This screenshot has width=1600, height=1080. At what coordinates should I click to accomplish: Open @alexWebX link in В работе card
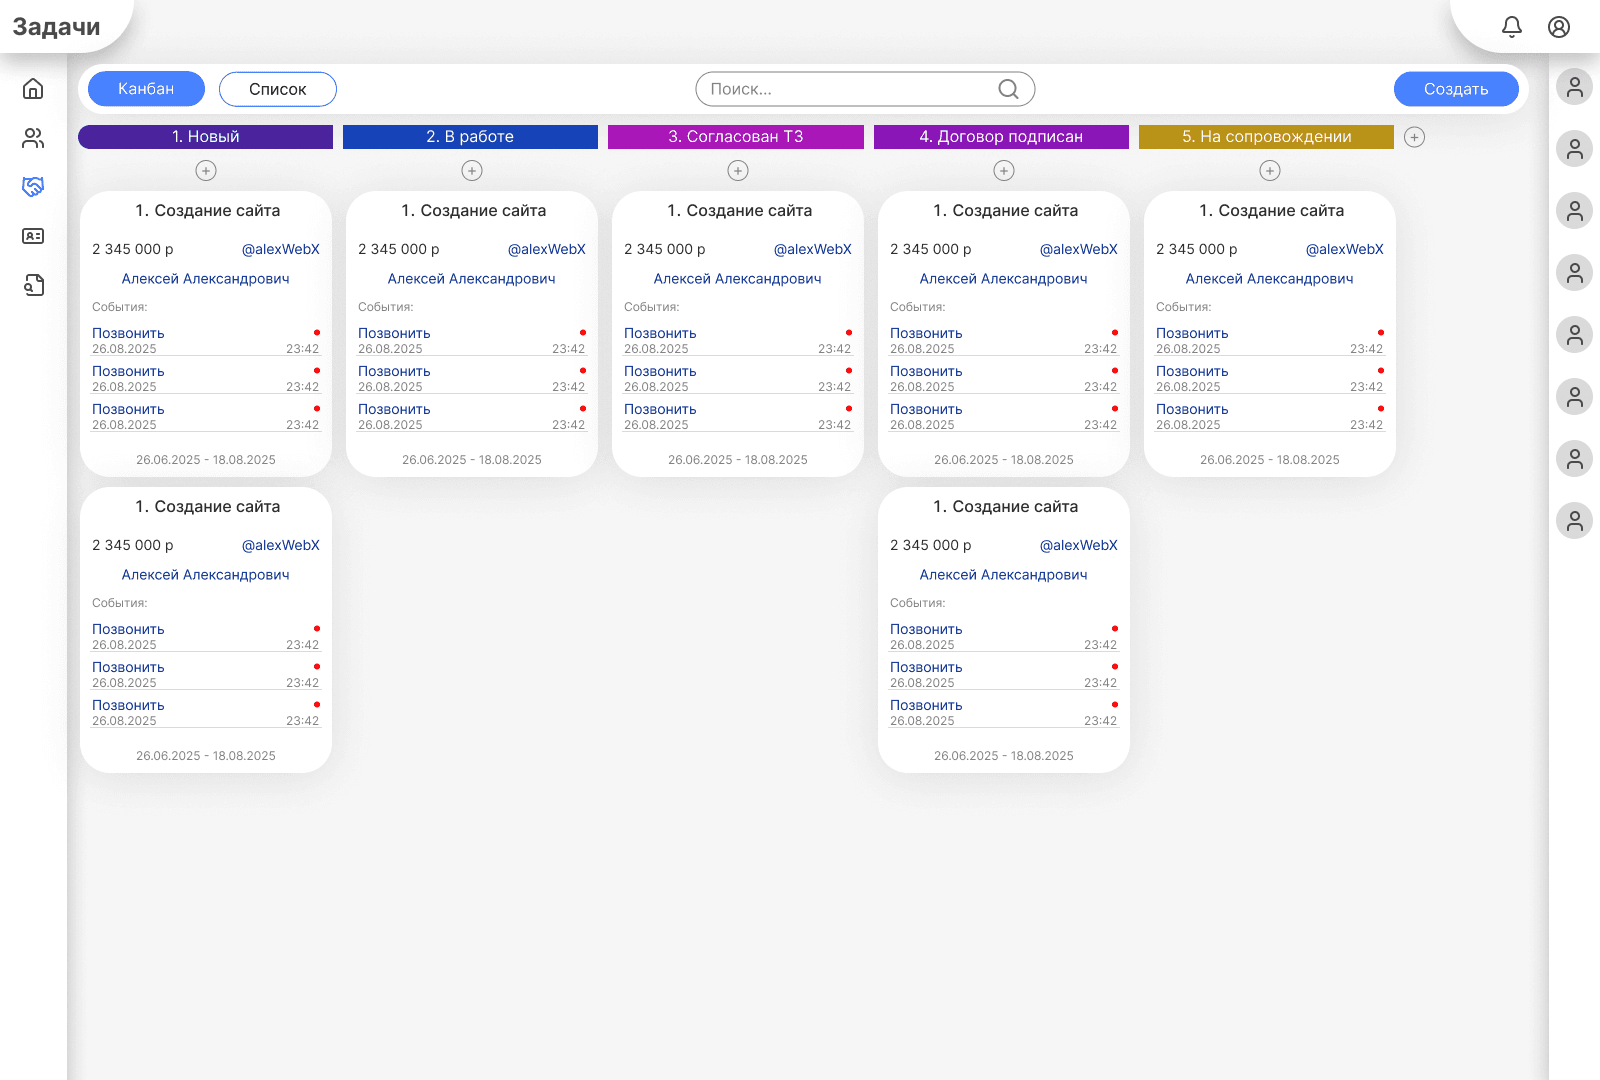[x=546, y=250]
